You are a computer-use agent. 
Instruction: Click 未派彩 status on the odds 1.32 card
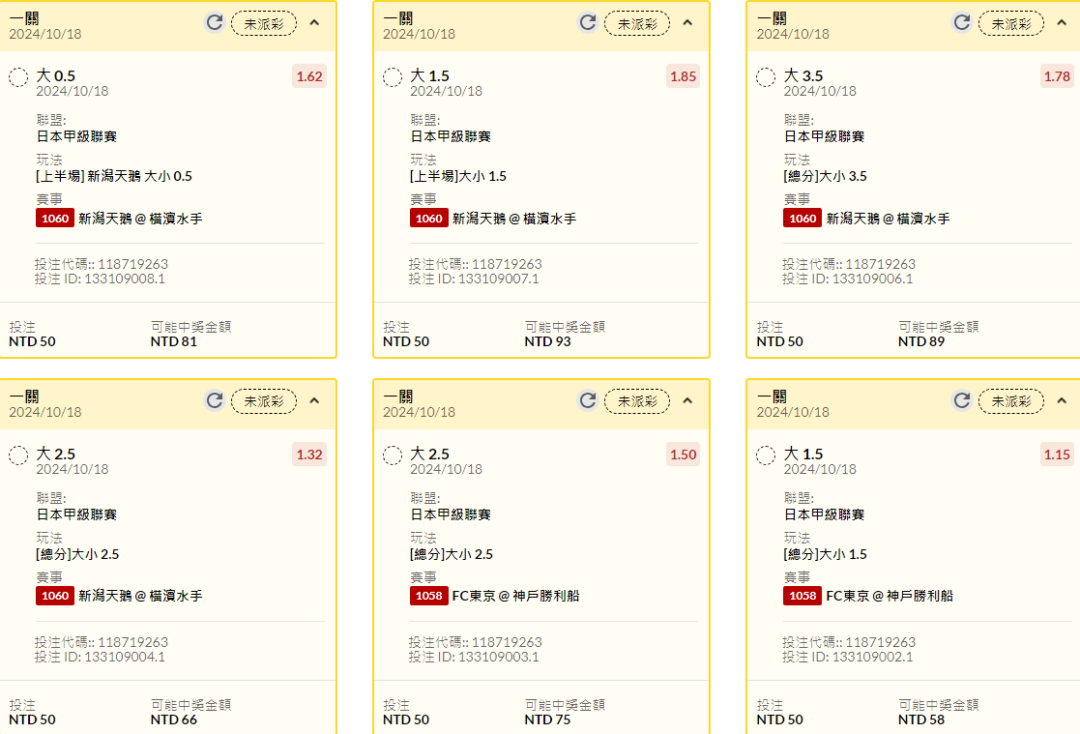264,401
